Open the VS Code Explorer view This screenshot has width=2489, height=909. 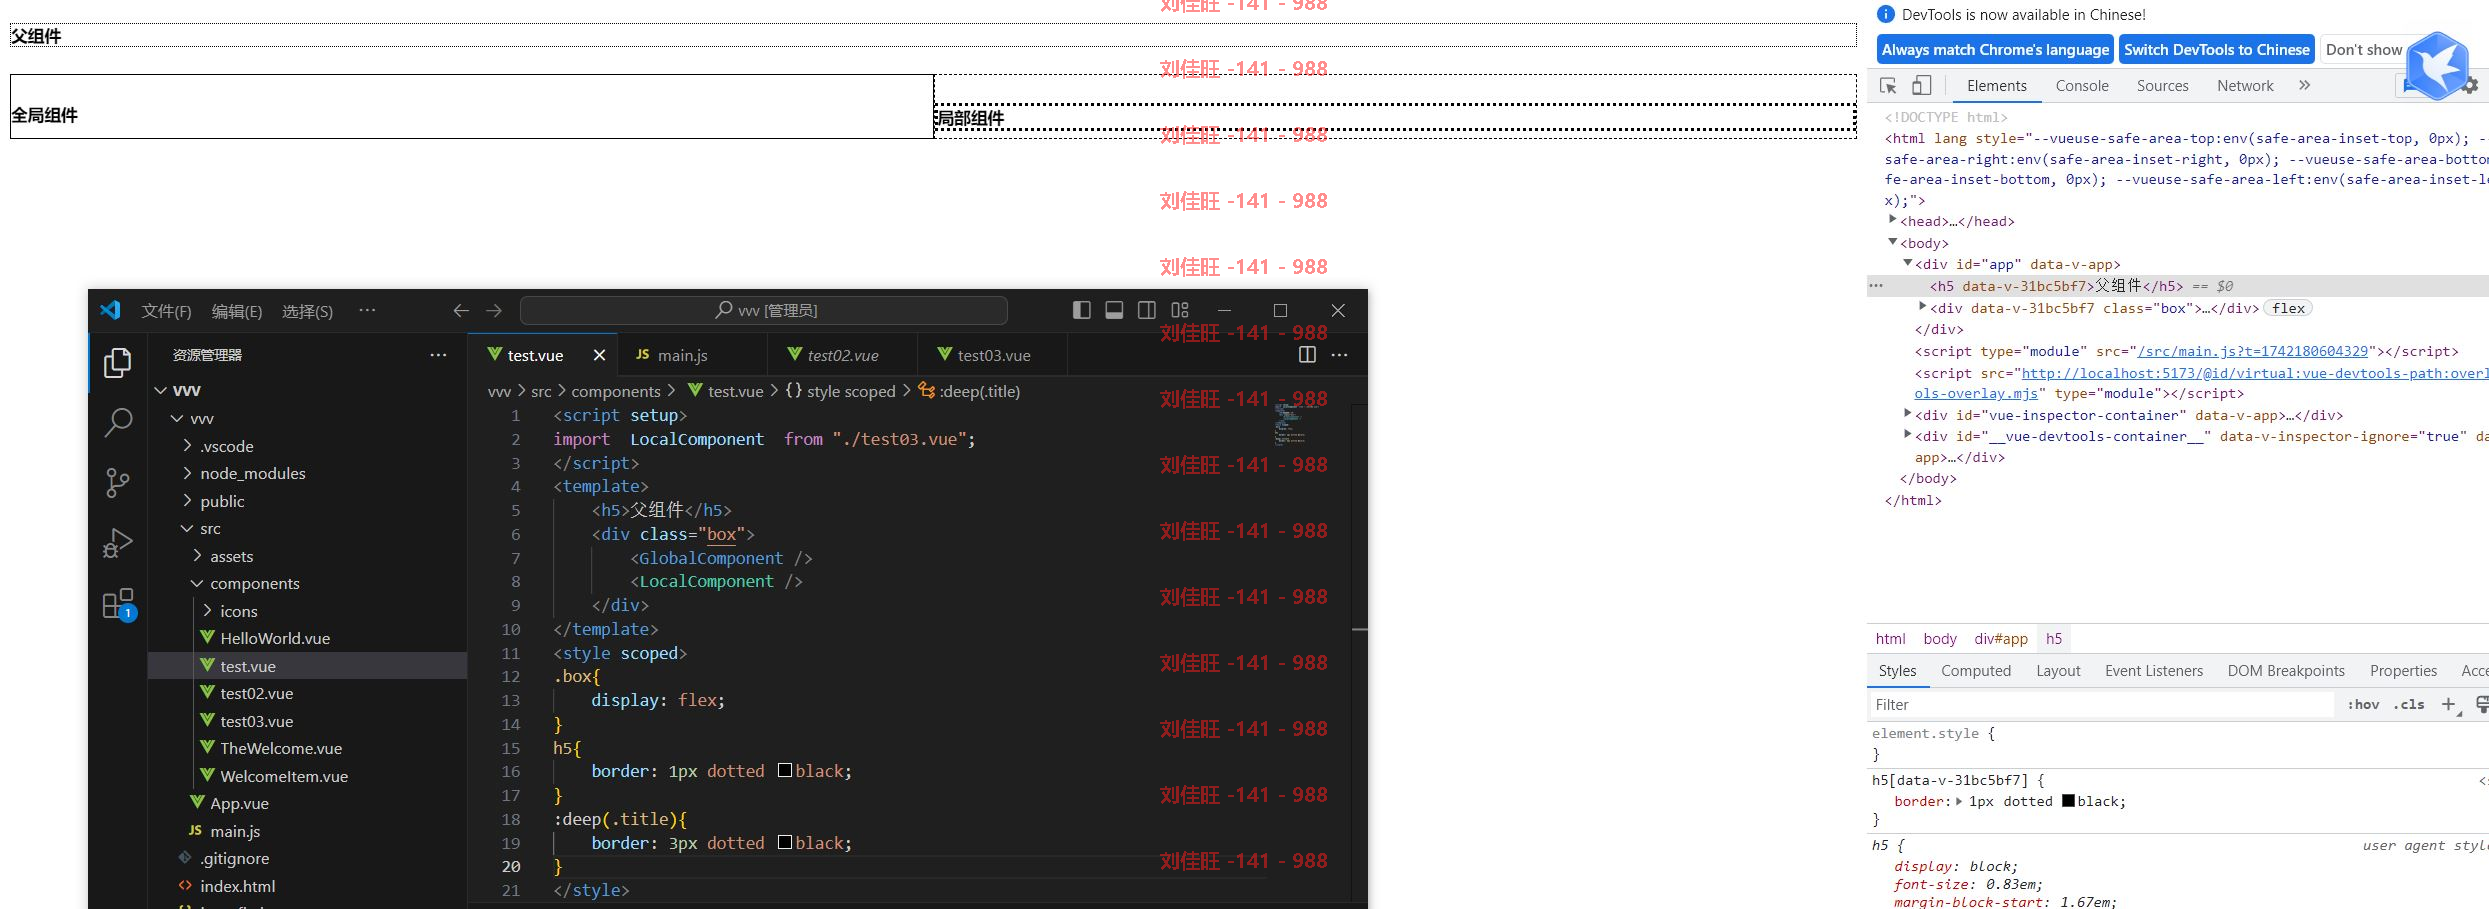118,362
